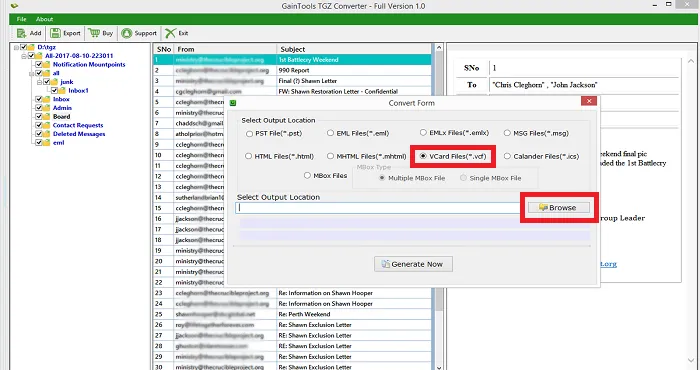
Task: Click the Board folder icon in the tree
Action: click(46, 116)
